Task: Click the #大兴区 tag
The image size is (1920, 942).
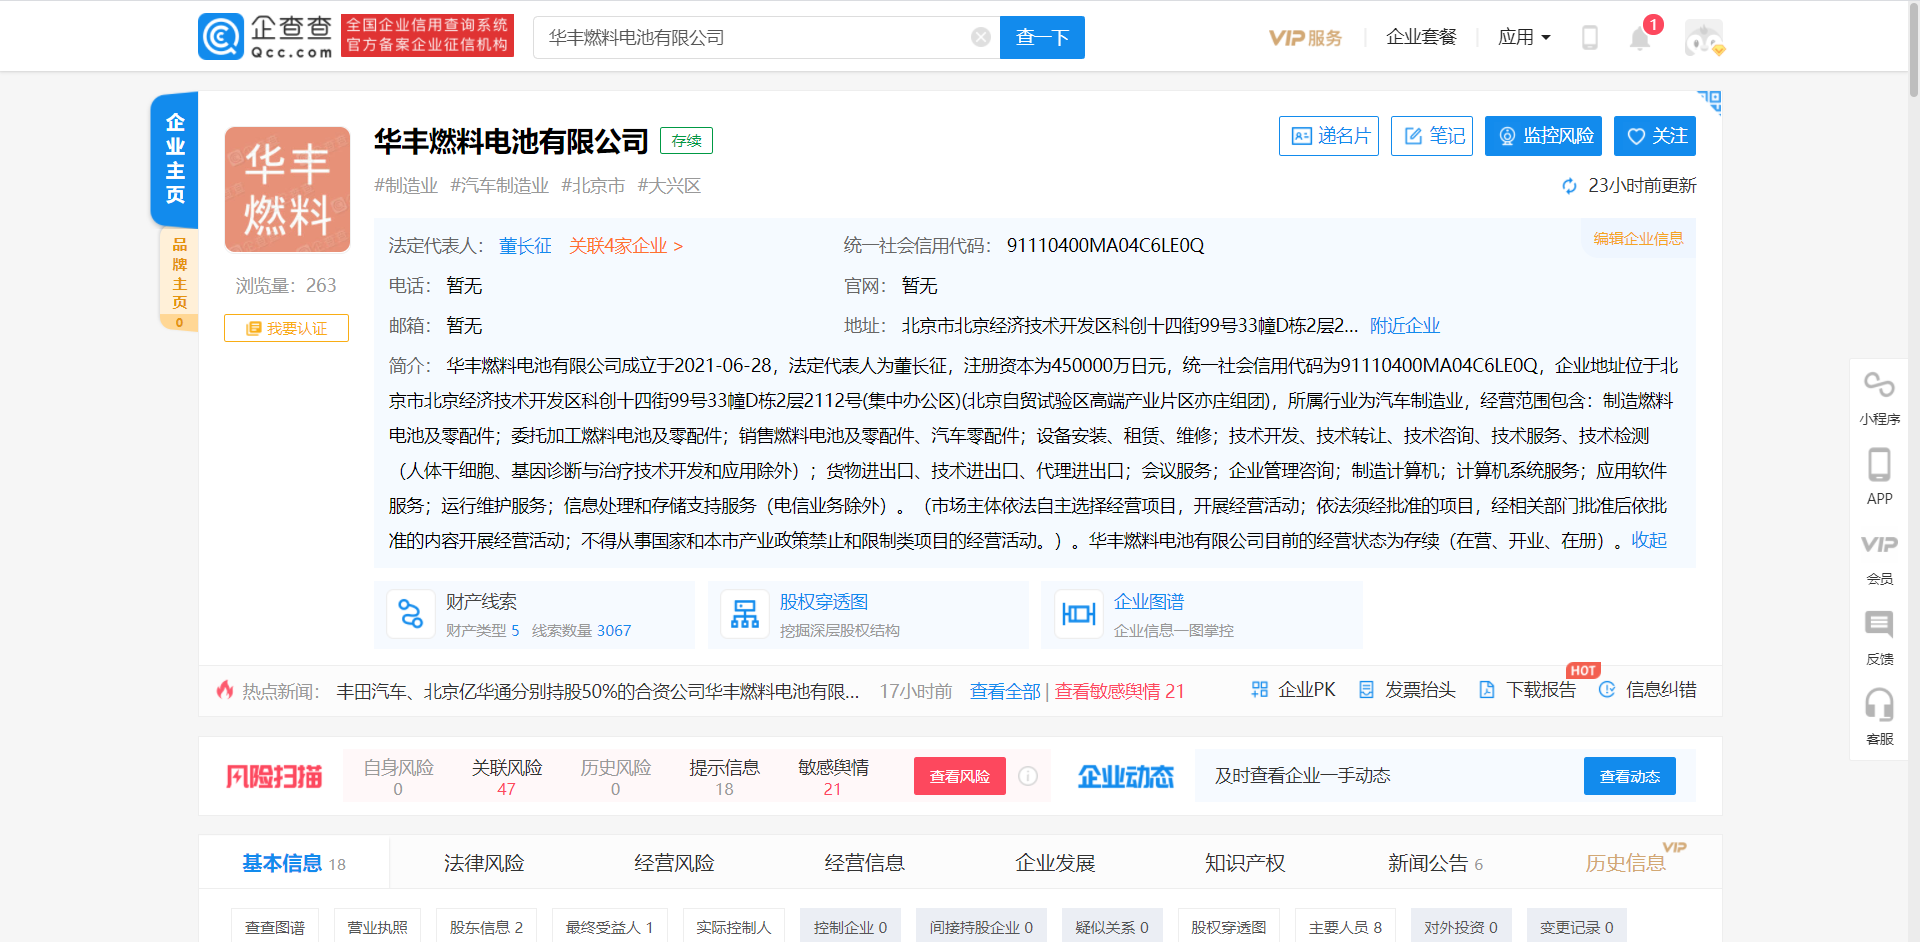Action: click(669, 186)
